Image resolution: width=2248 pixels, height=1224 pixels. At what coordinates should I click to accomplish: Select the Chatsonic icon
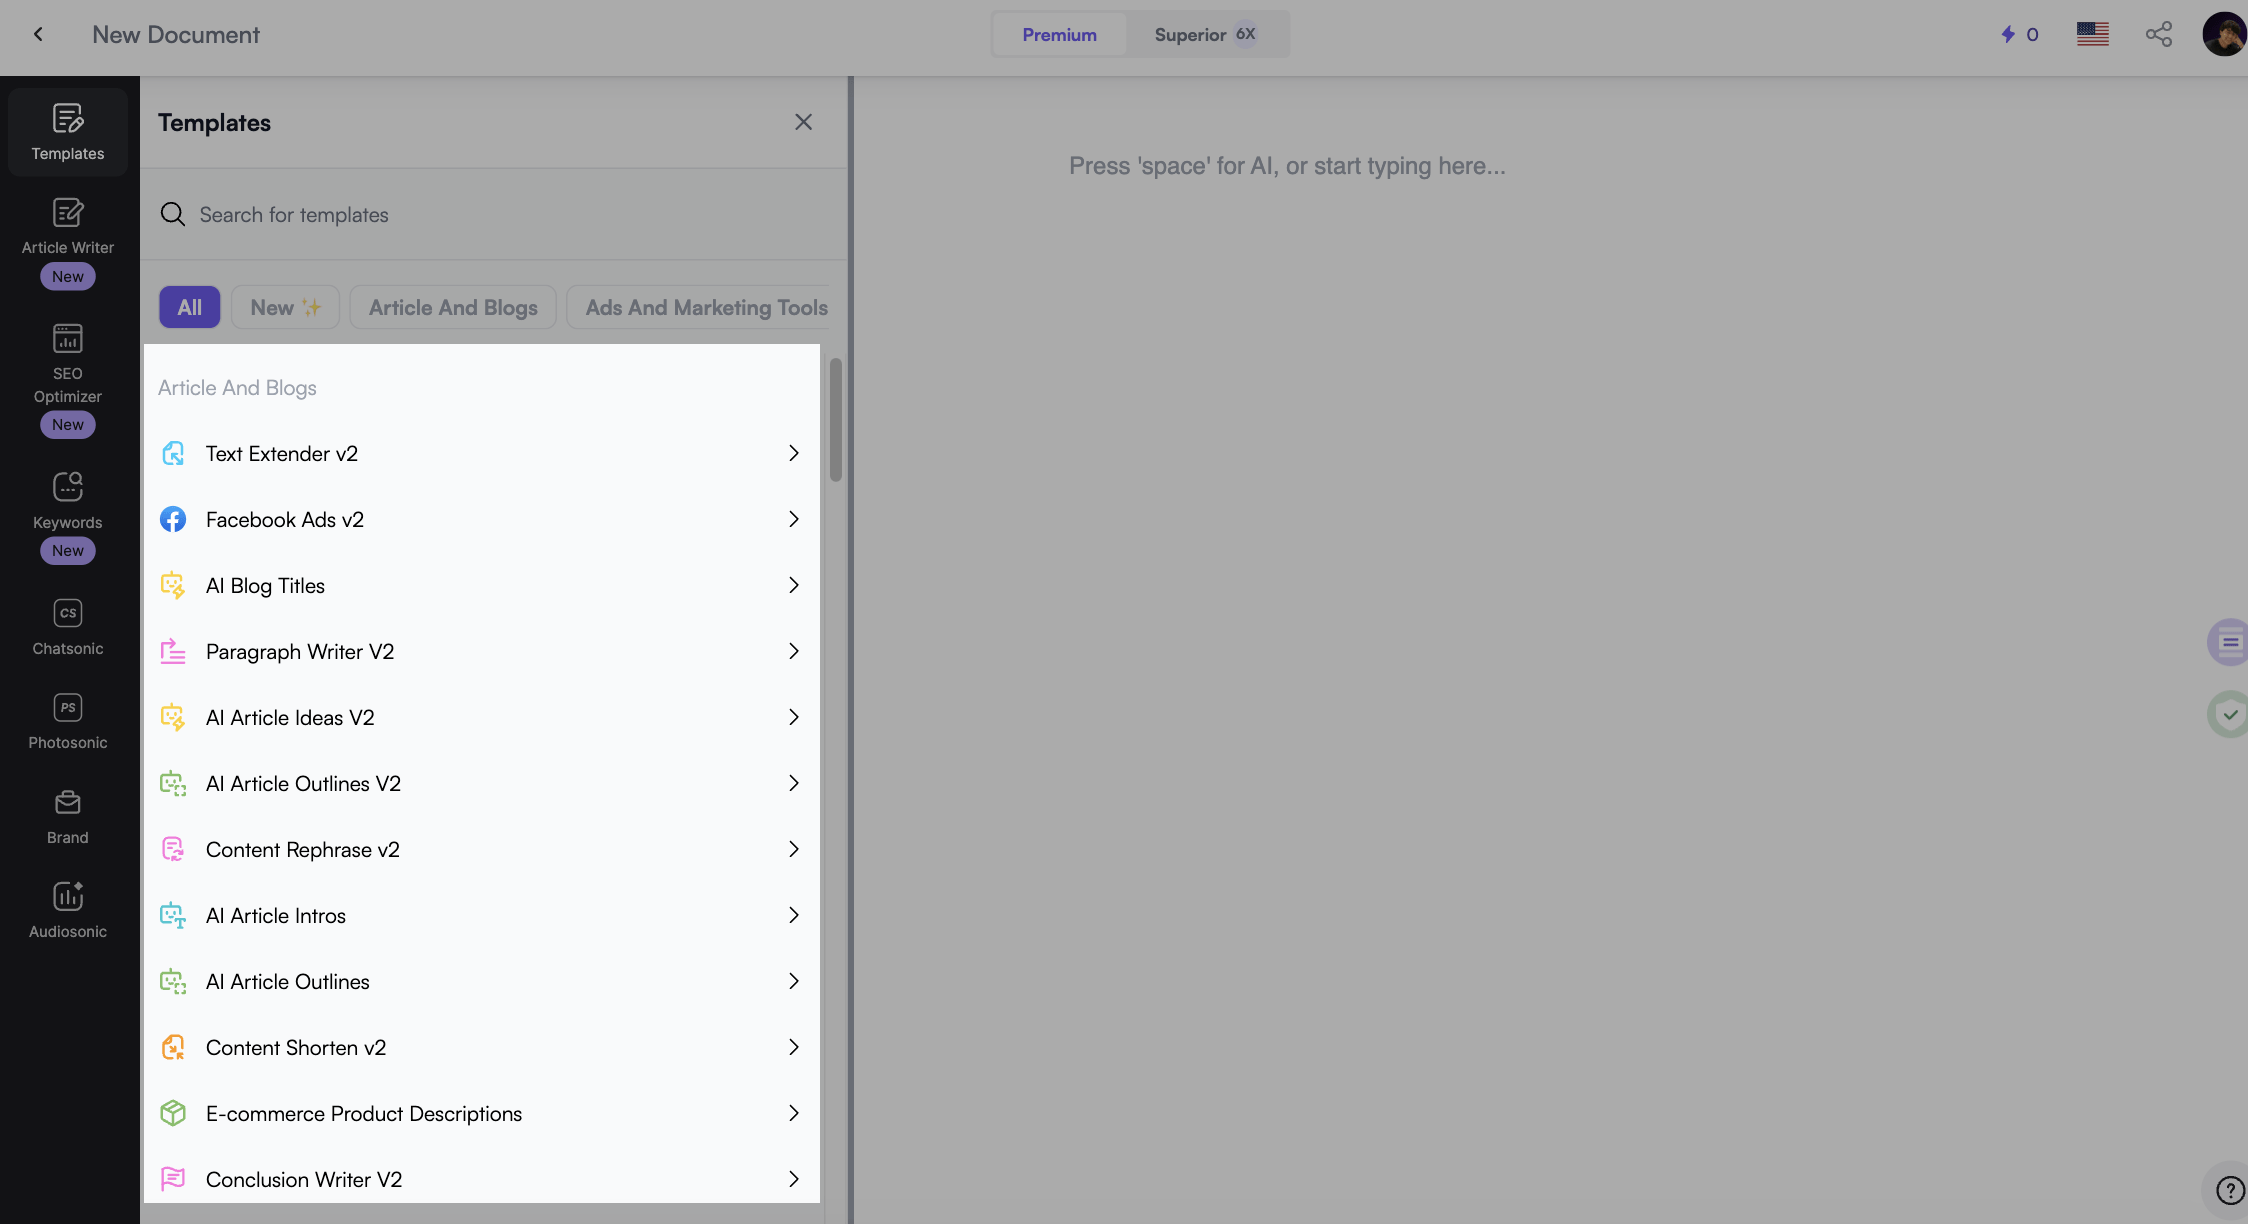tap(66, 615)
